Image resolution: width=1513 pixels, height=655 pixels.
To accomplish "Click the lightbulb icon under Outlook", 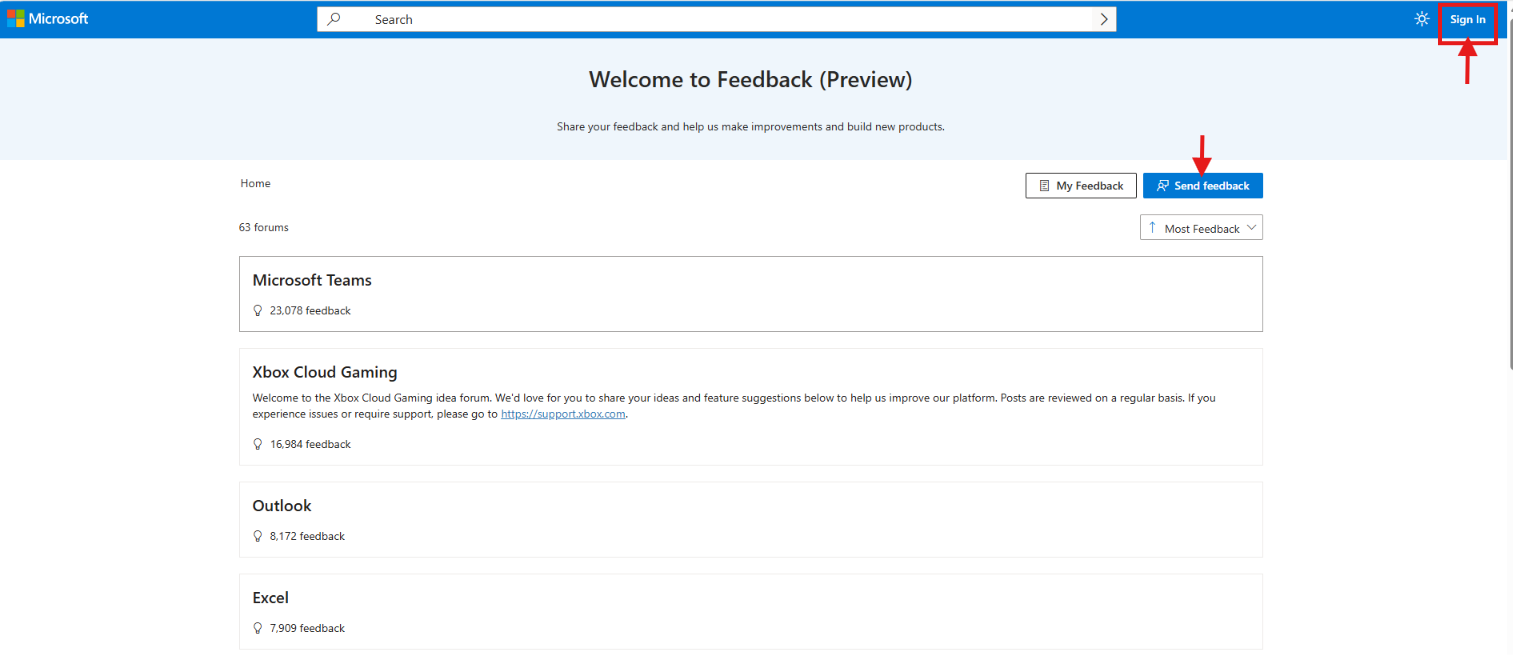I will 258,536.
